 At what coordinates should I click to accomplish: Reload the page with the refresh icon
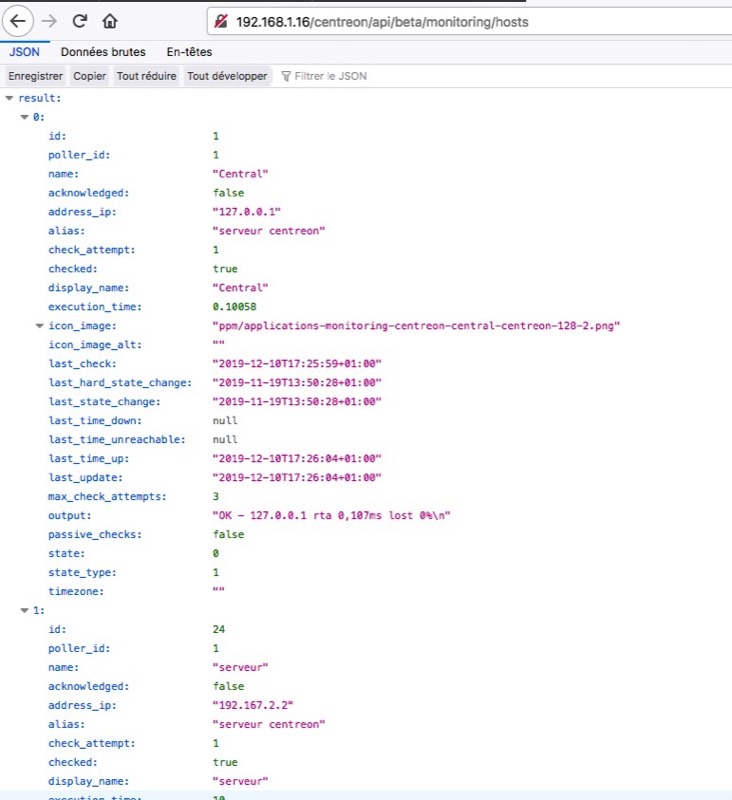click(x=80, y=20)
